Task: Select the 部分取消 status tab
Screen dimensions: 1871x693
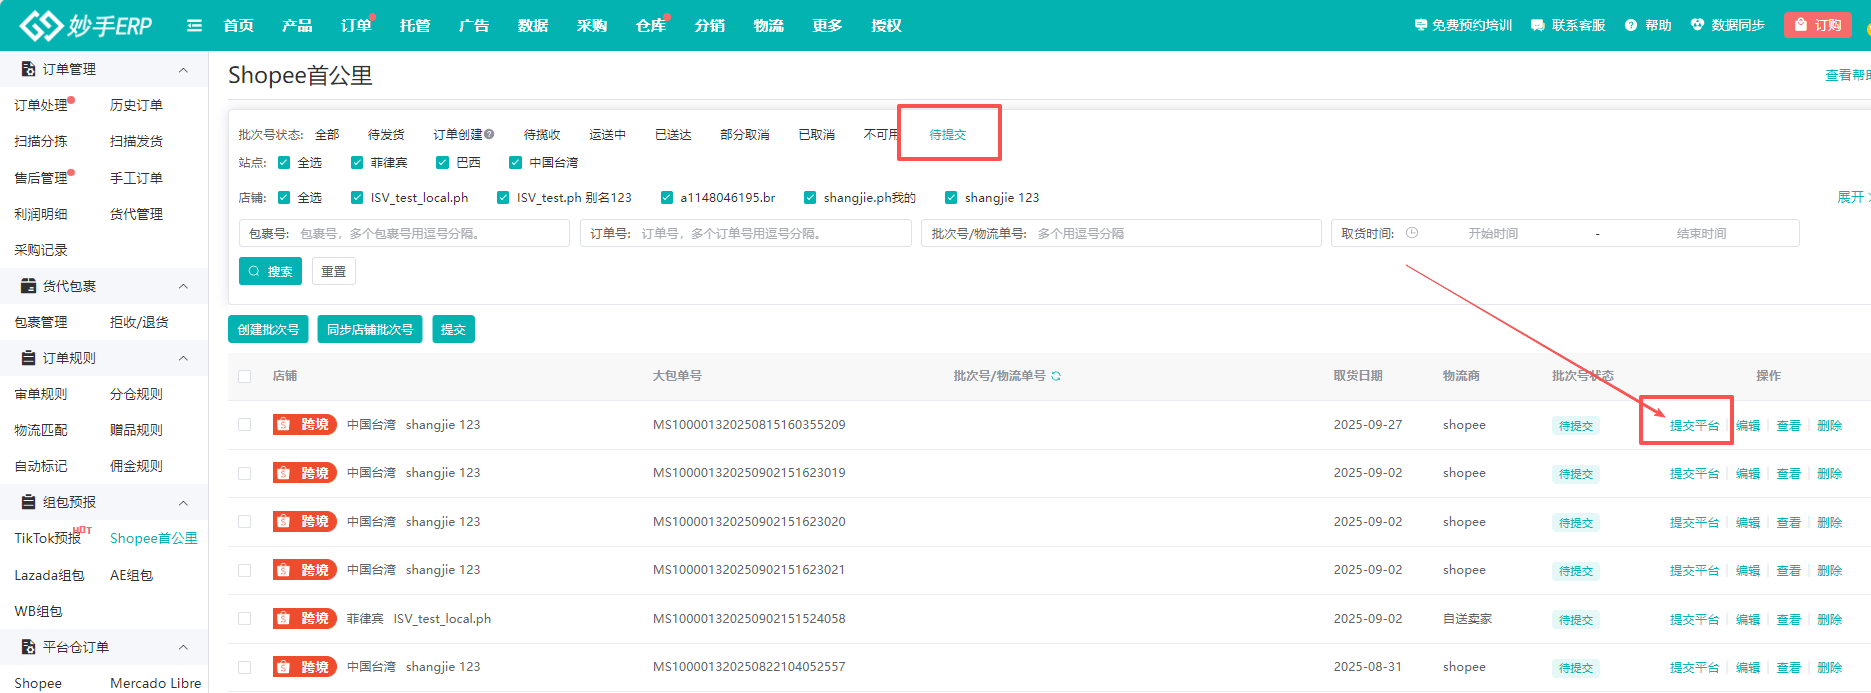Action: point(744,134)
